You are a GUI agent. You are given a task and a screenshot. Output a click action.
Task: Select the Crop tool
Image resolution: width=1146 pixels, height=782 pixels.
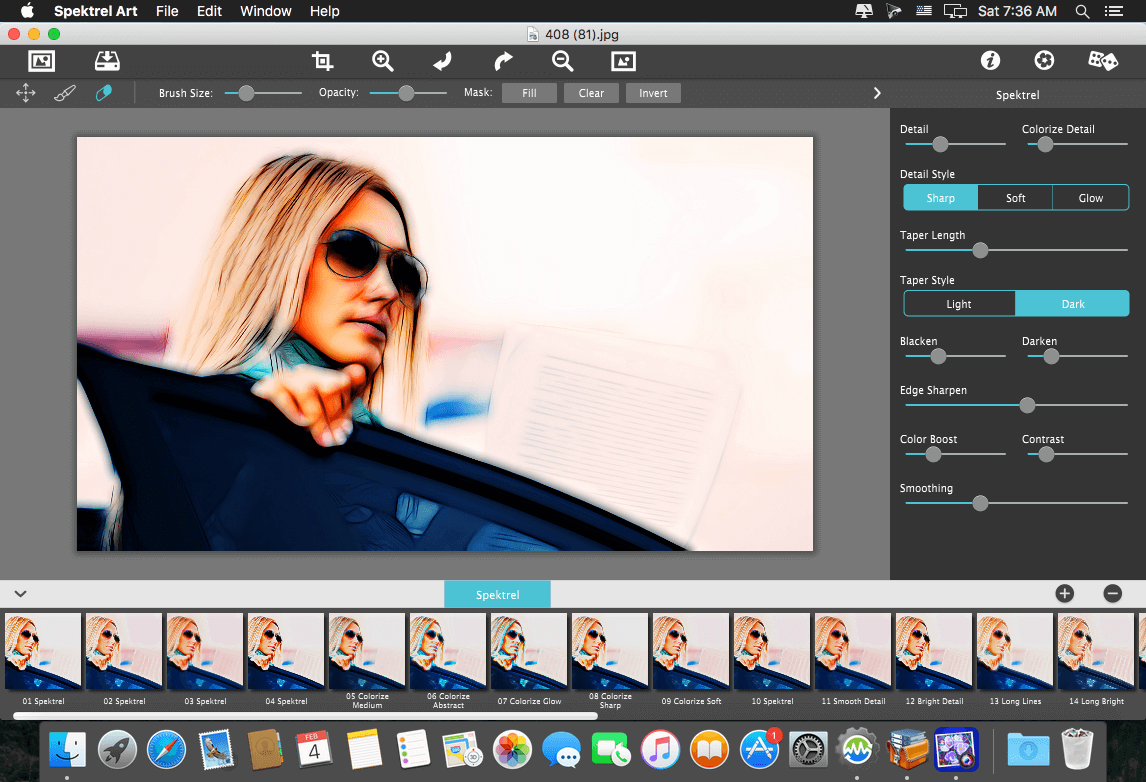click(322, 61)
